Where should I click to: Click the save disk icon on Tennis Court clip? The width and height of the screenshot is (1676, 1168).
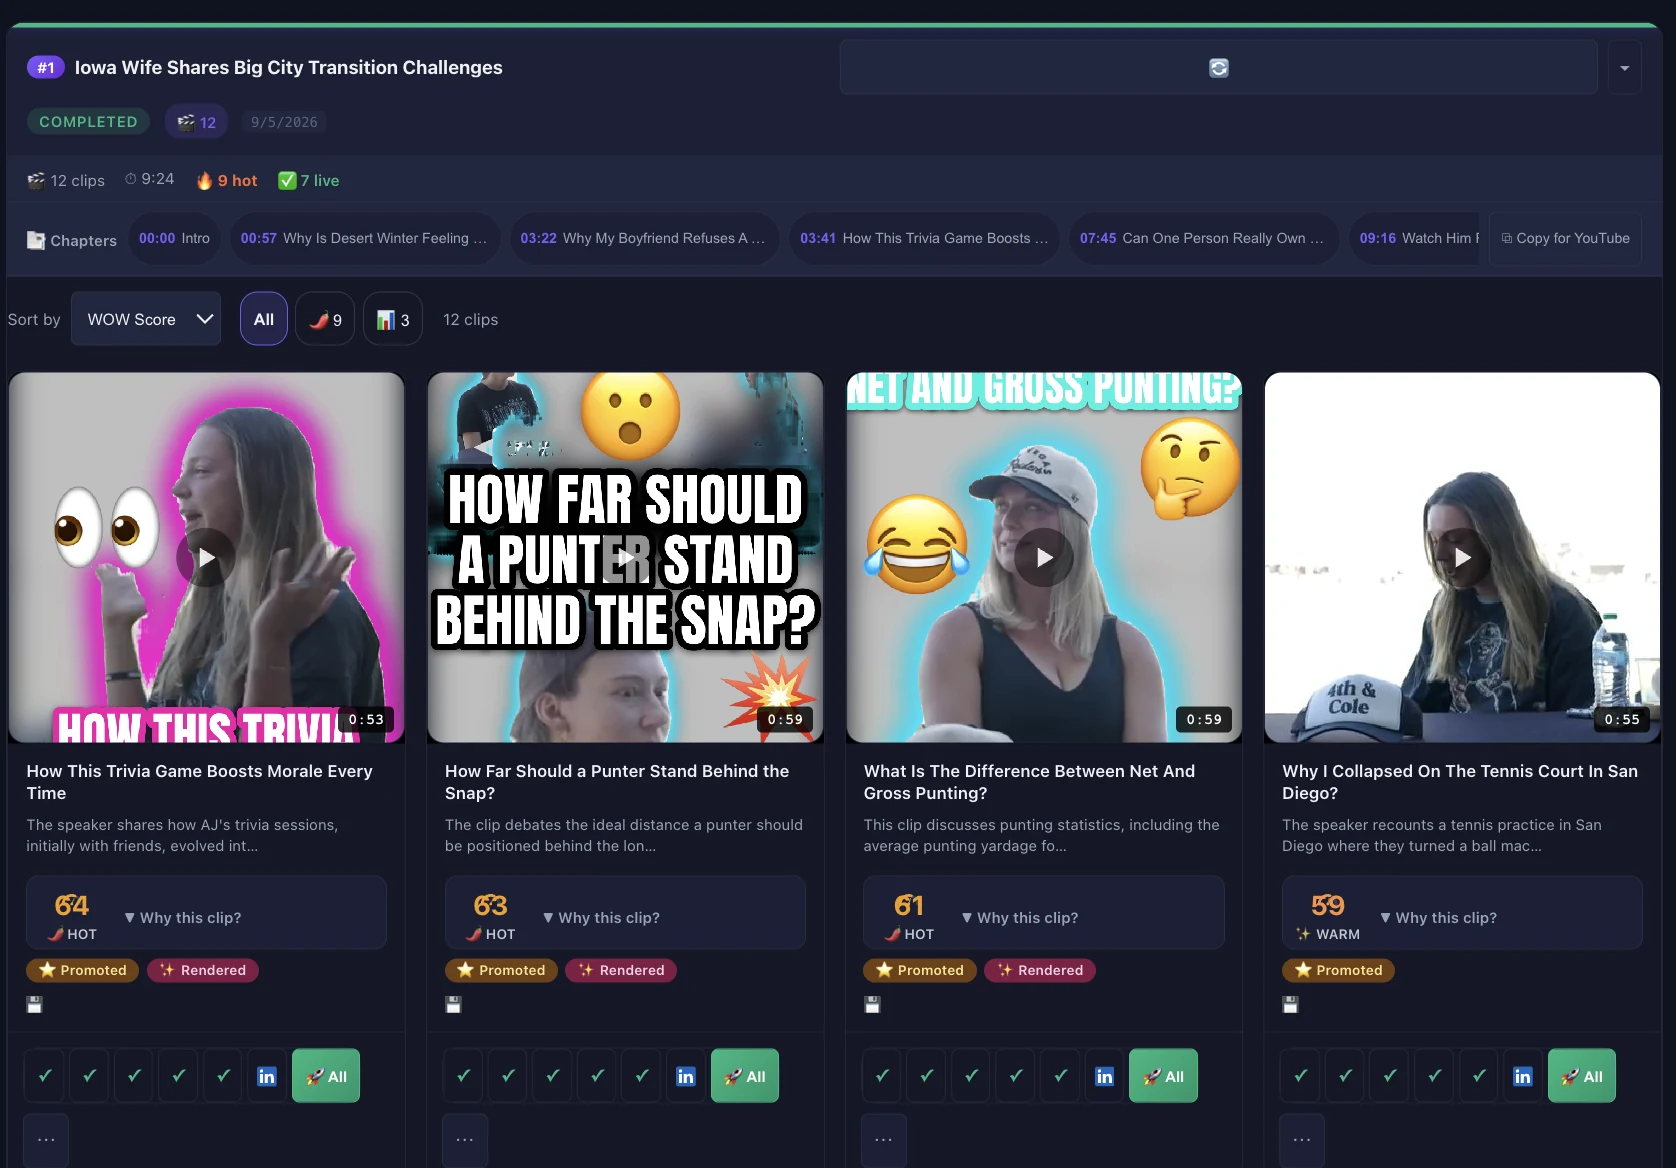coord(1291,1004)
